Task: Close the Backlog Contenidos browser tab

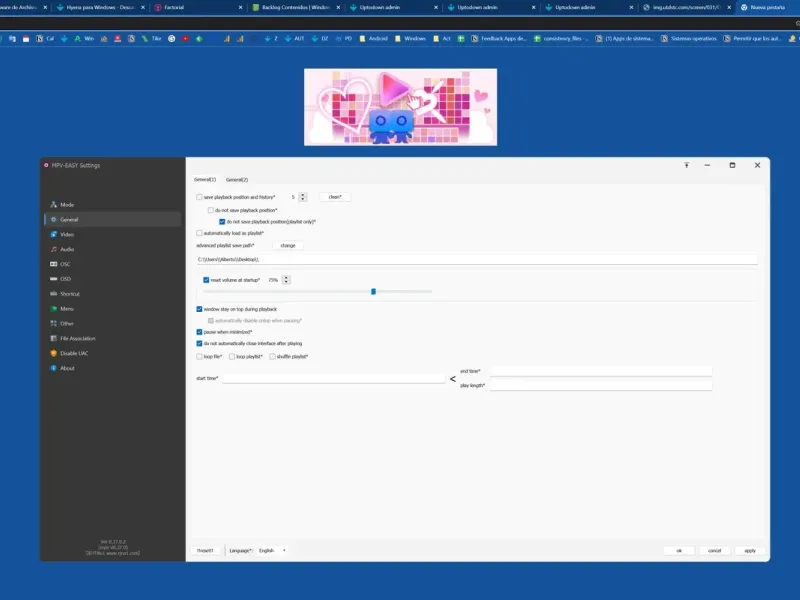Action: pos(338,8)
